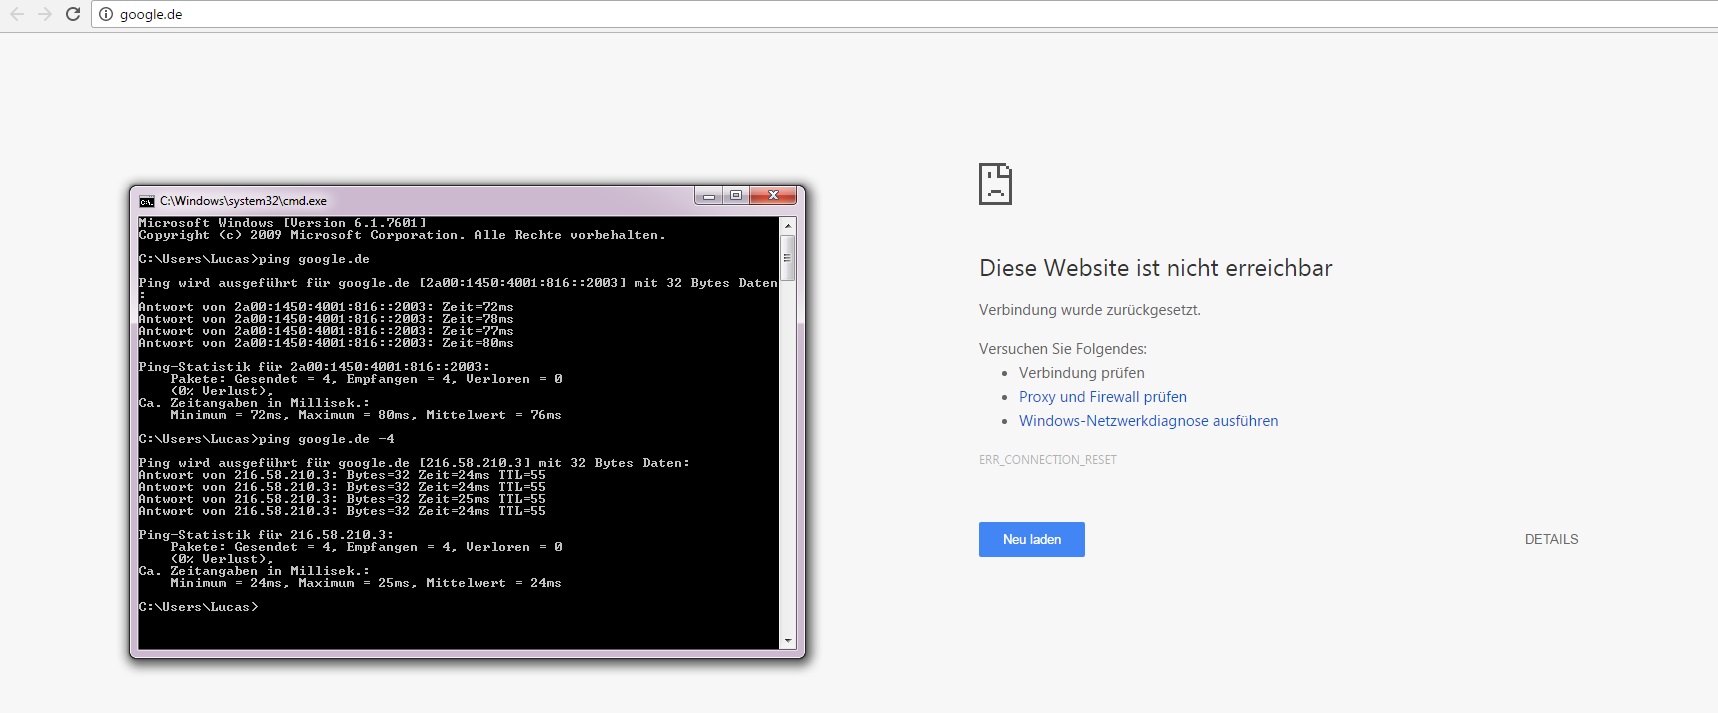Image resolution: width=1718 pixels, height=713 pixels.
Task: Click the cmd.exe title bar icon
Action: [x=147, y=201]
